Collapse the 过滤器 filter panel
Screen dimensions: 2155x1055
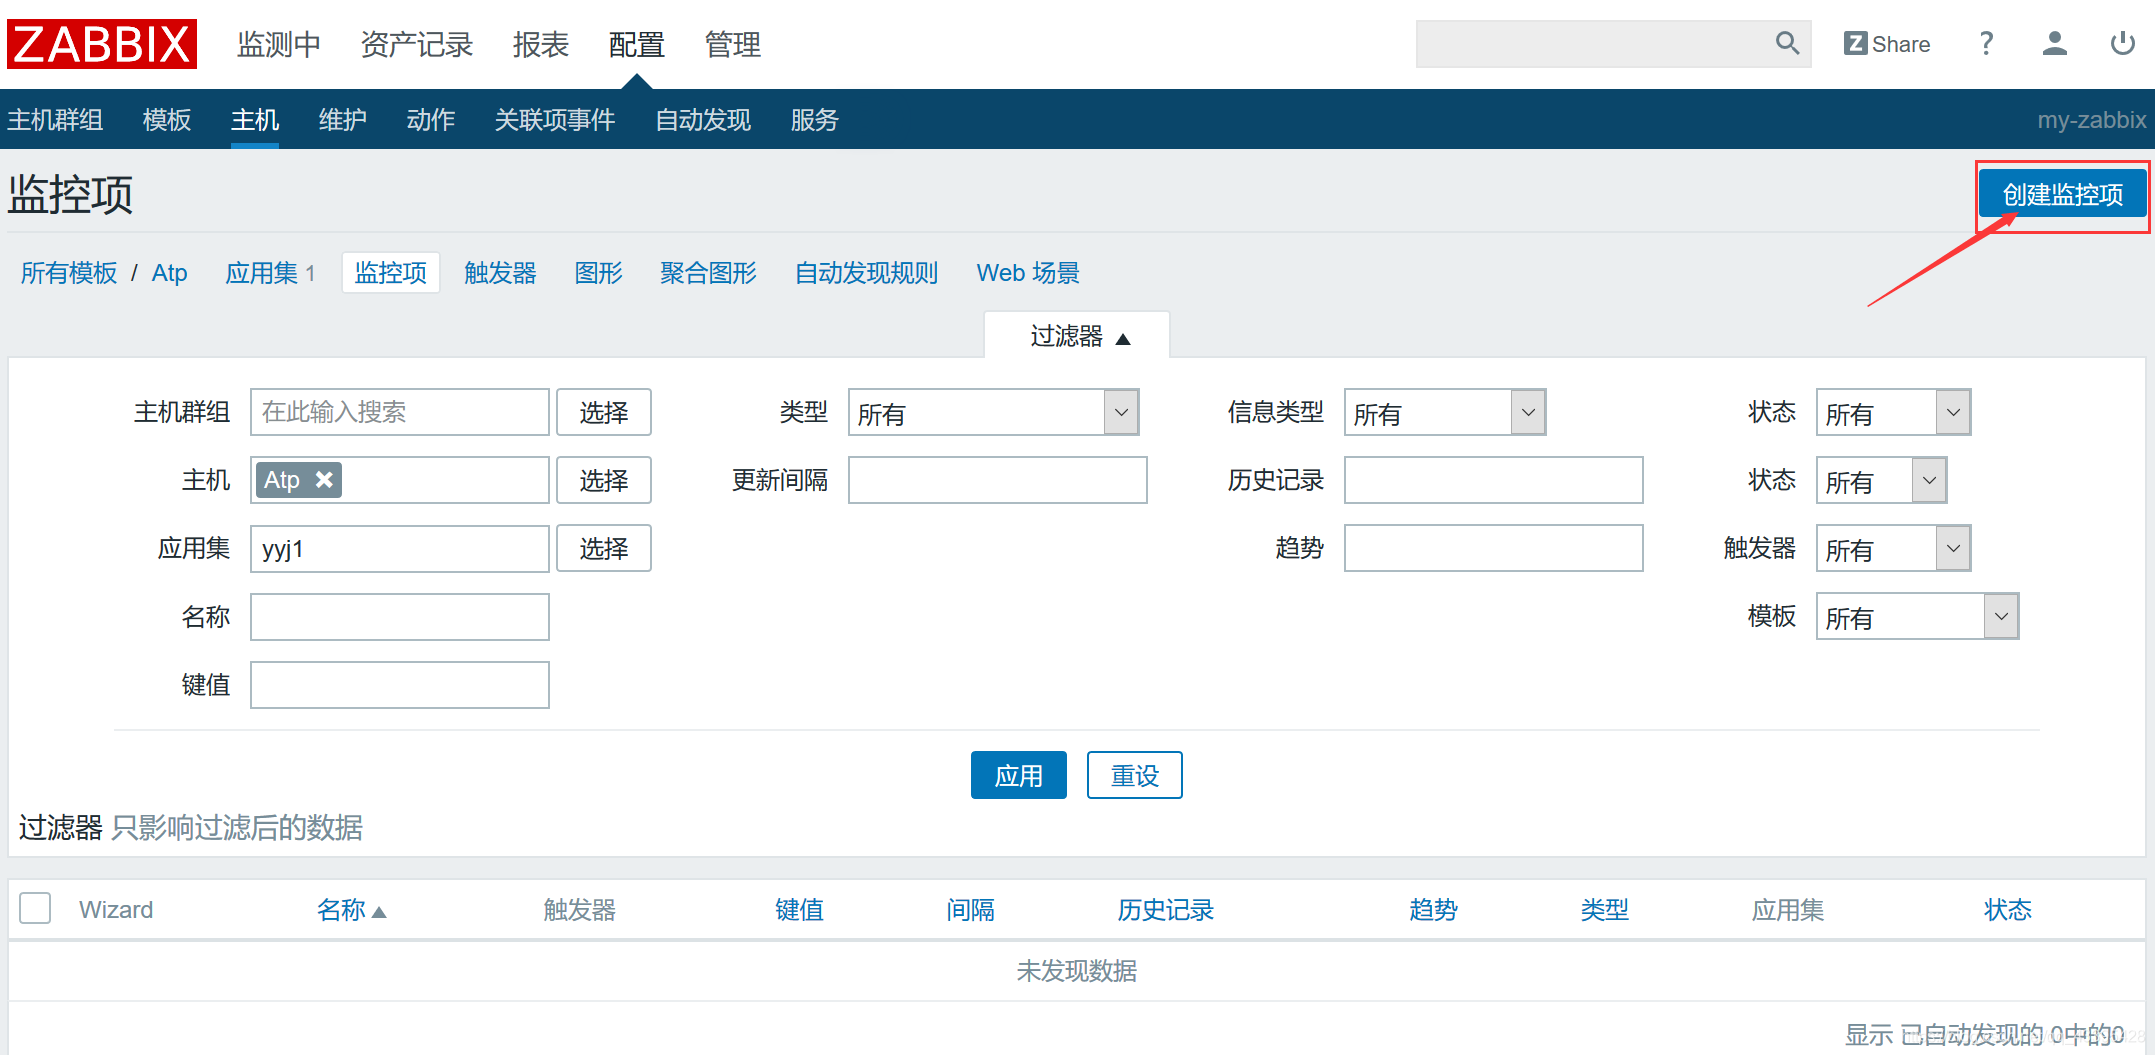tap(1078, 336)
